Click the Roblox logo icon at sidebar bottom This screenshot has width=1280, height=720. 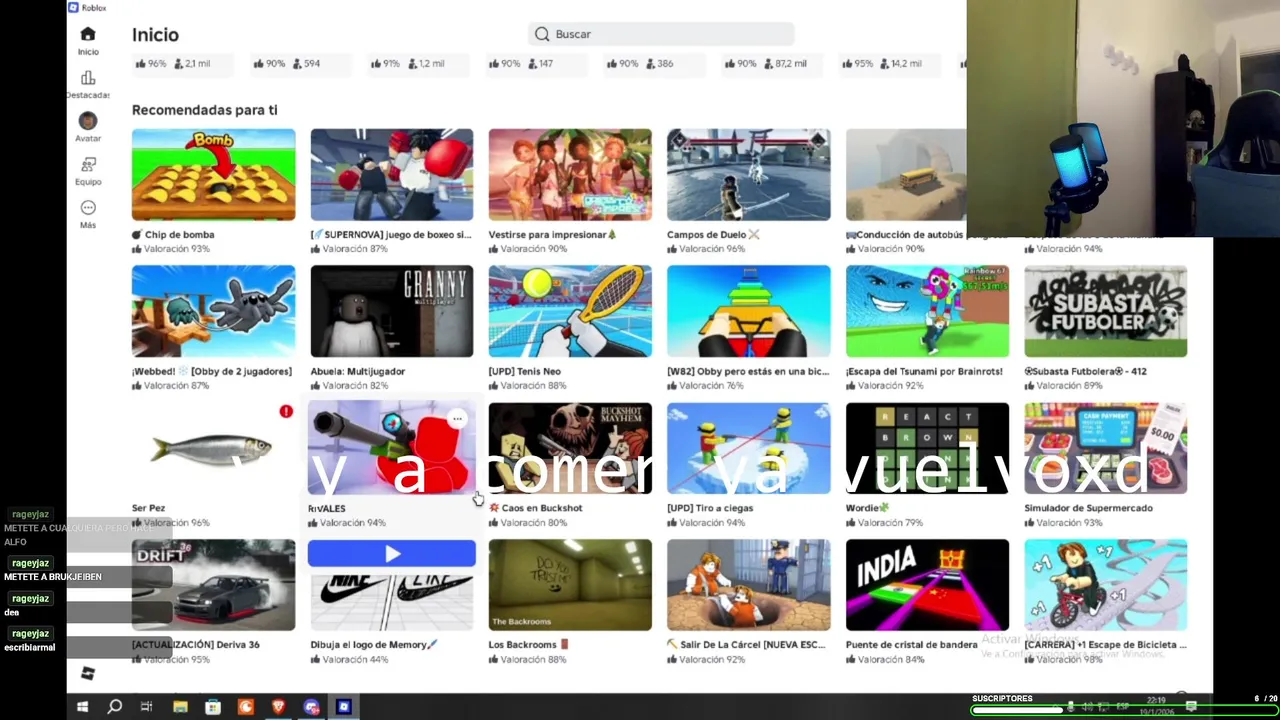point(88,674)
